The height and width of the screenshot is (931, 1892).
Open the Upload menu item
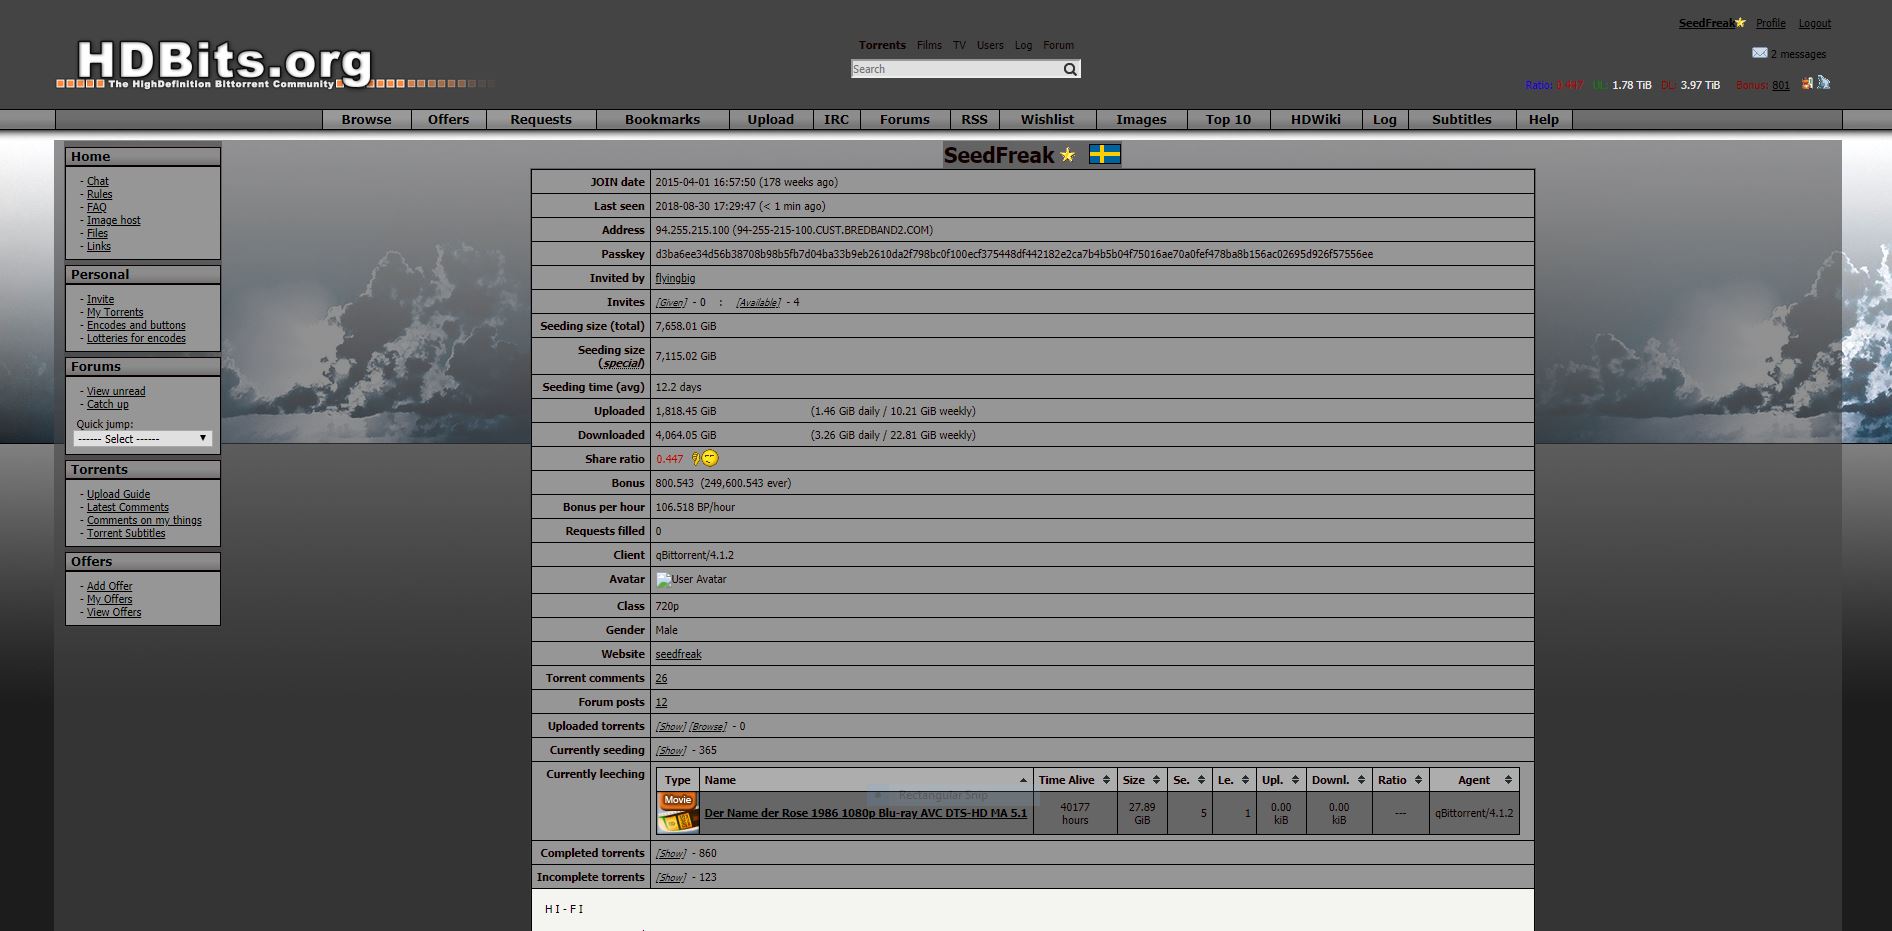770,119
